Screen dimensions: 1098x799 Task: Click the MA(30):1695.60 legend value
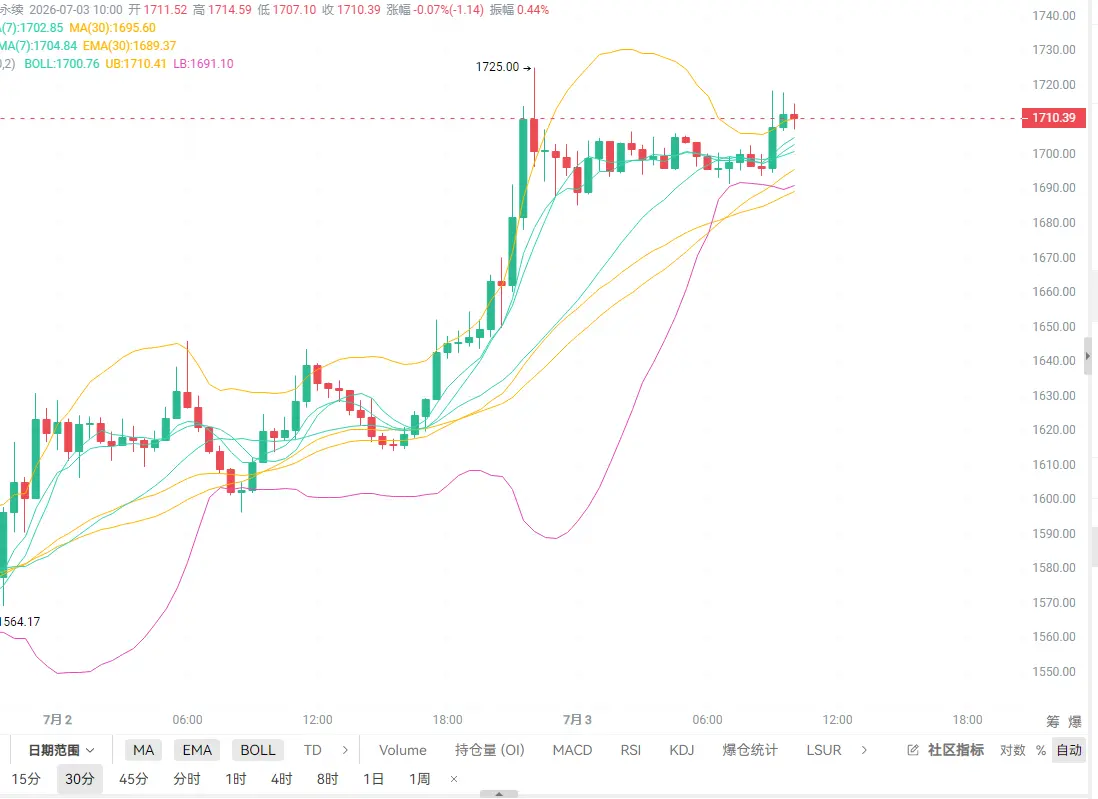[x=112, y=28]
